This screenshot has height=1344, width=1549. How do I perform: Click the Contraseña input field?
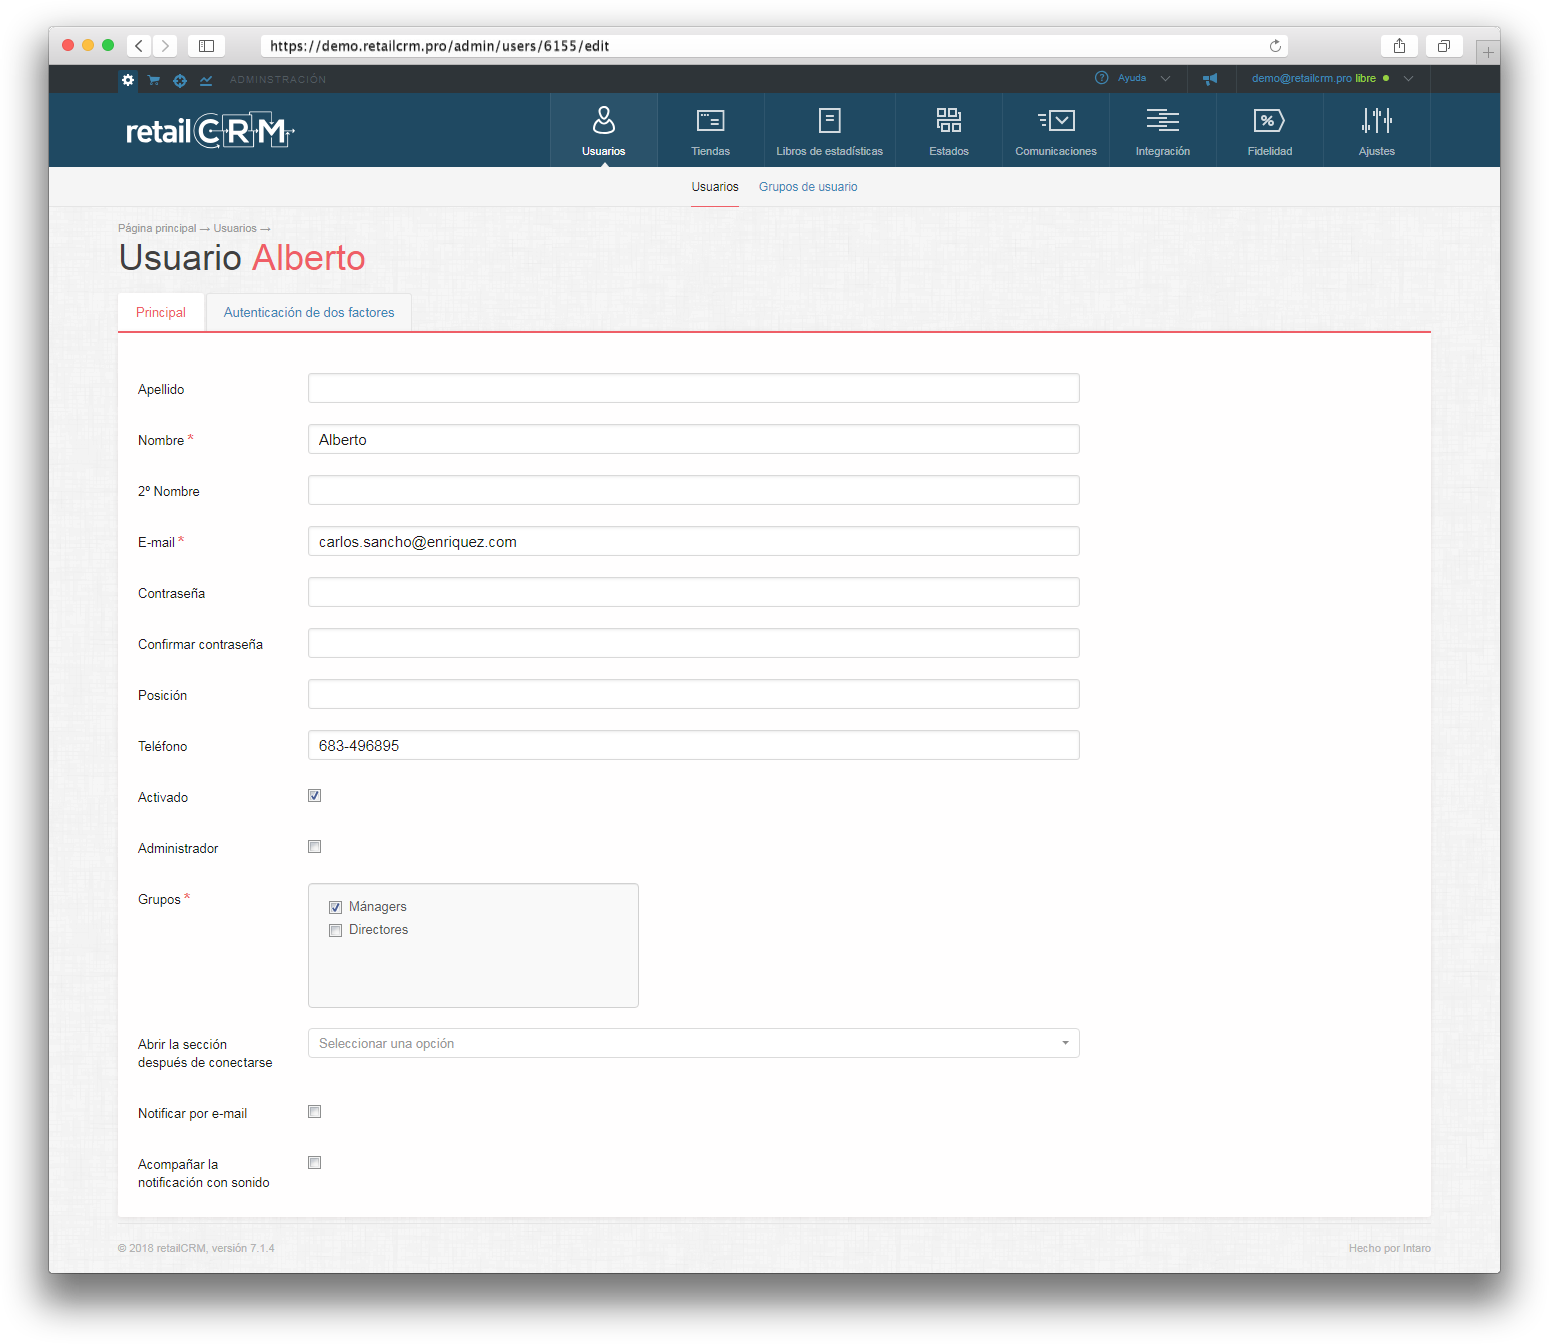coord(694,592)
